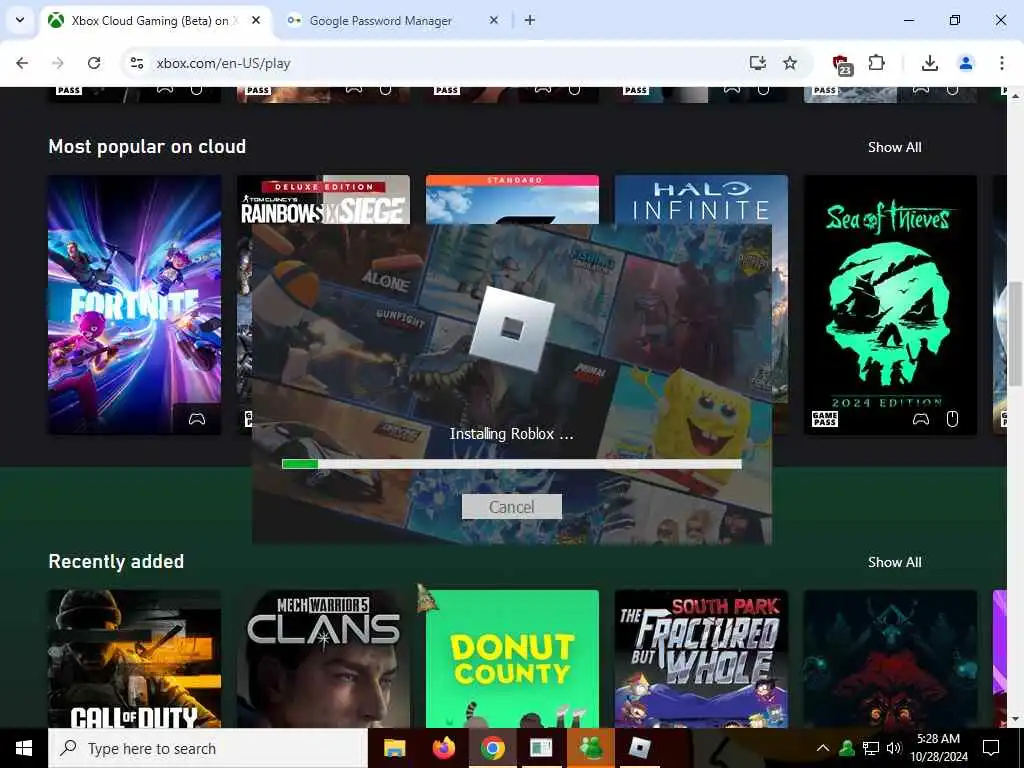
Task: Click the scrollbar down arrow
Action: click(1015, 720)
